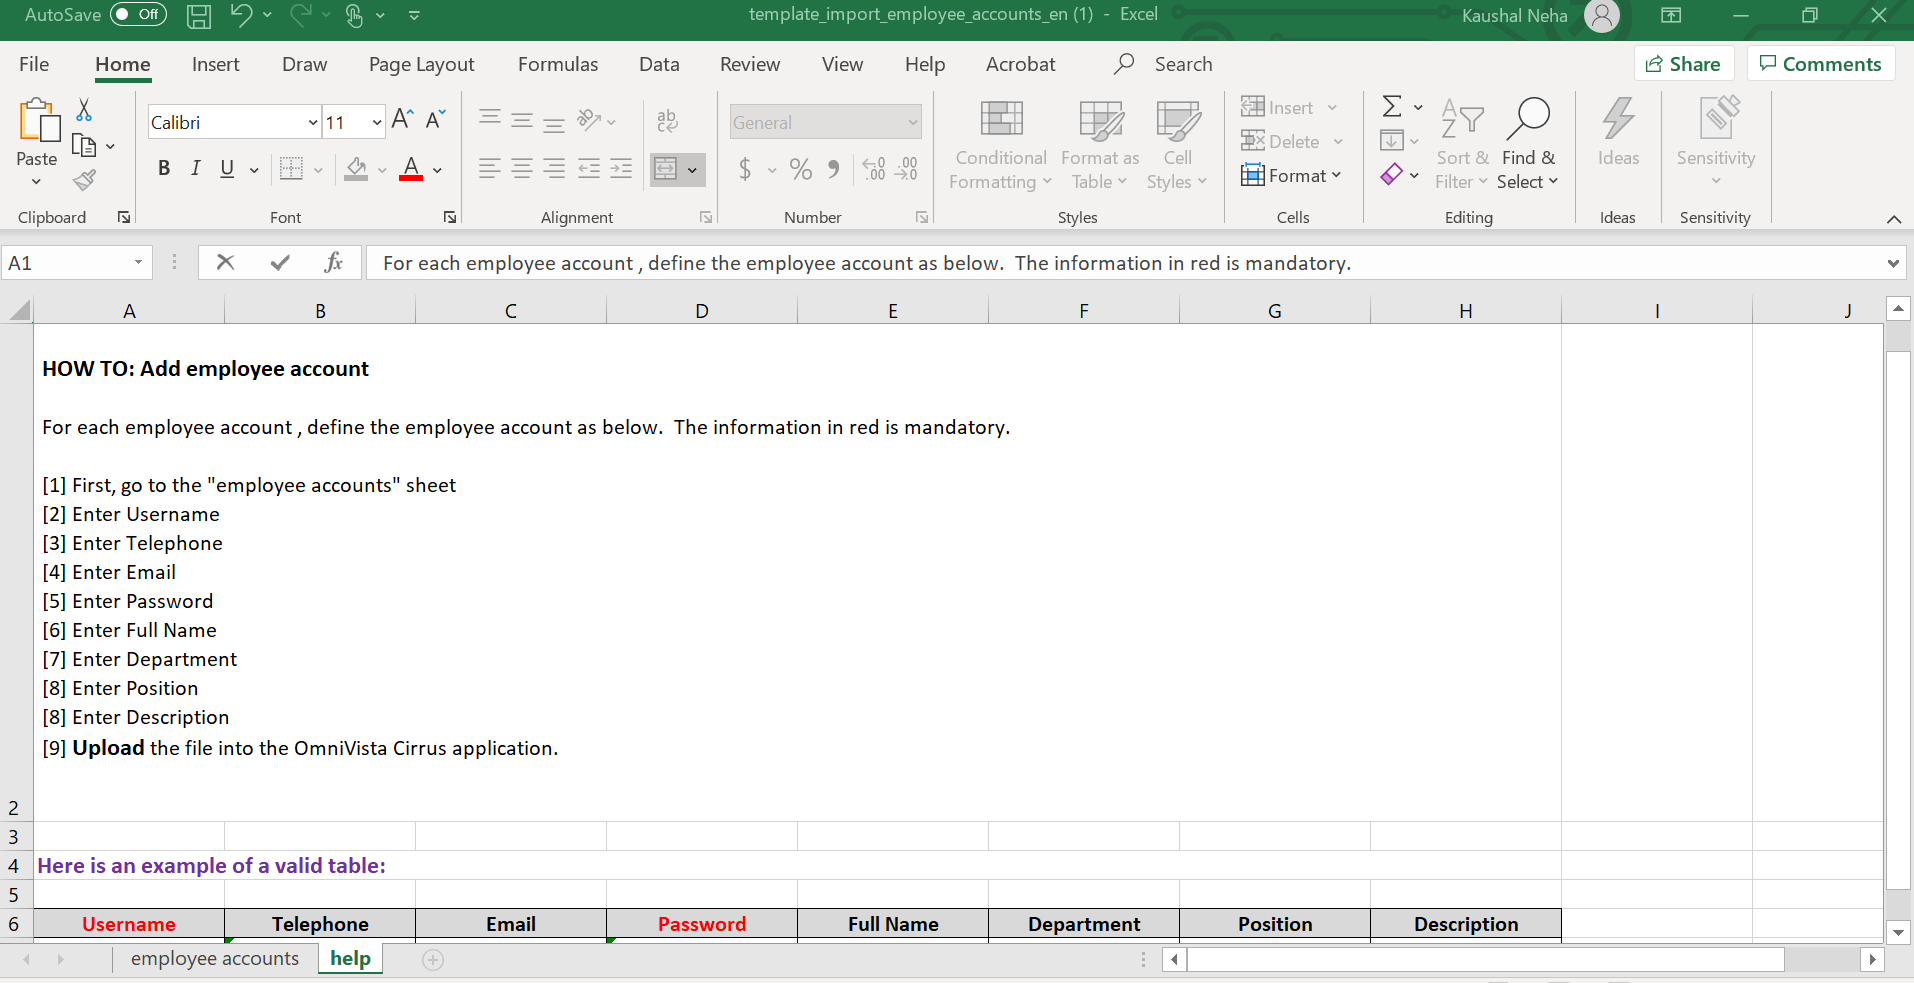1914x983 pixels.
Task: Open the employee accounts sheet tab
Action: (215, 958)
